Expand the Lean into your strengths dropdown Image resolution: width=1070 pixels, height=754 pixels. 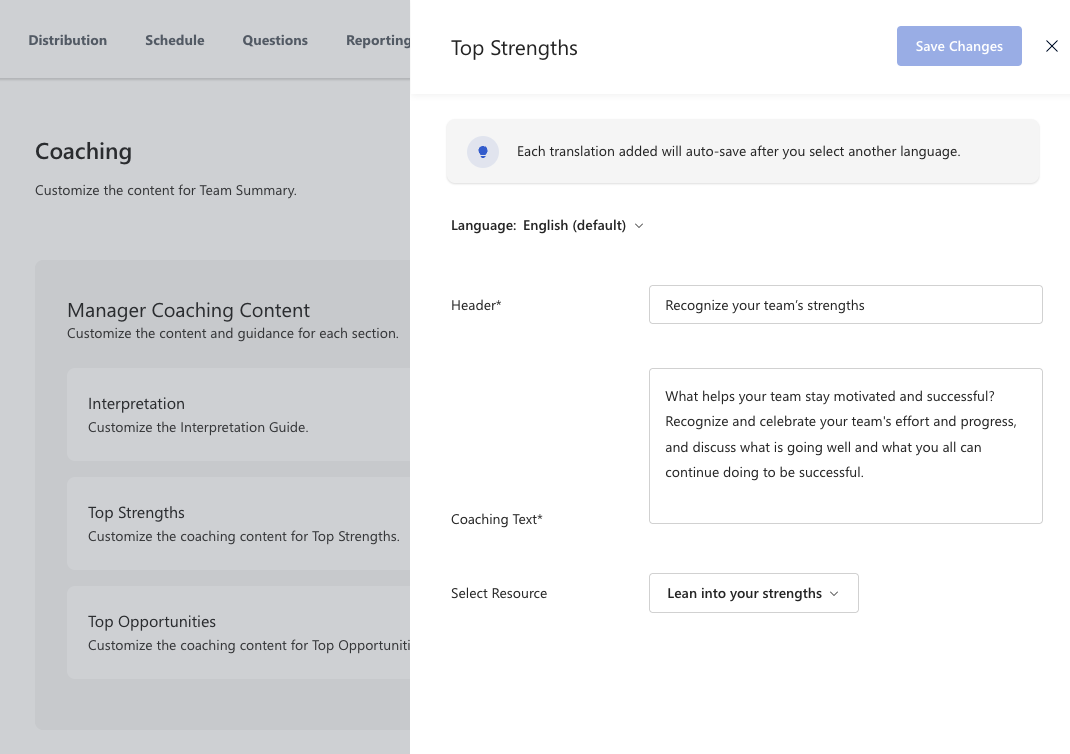click(x=753, y=593)
